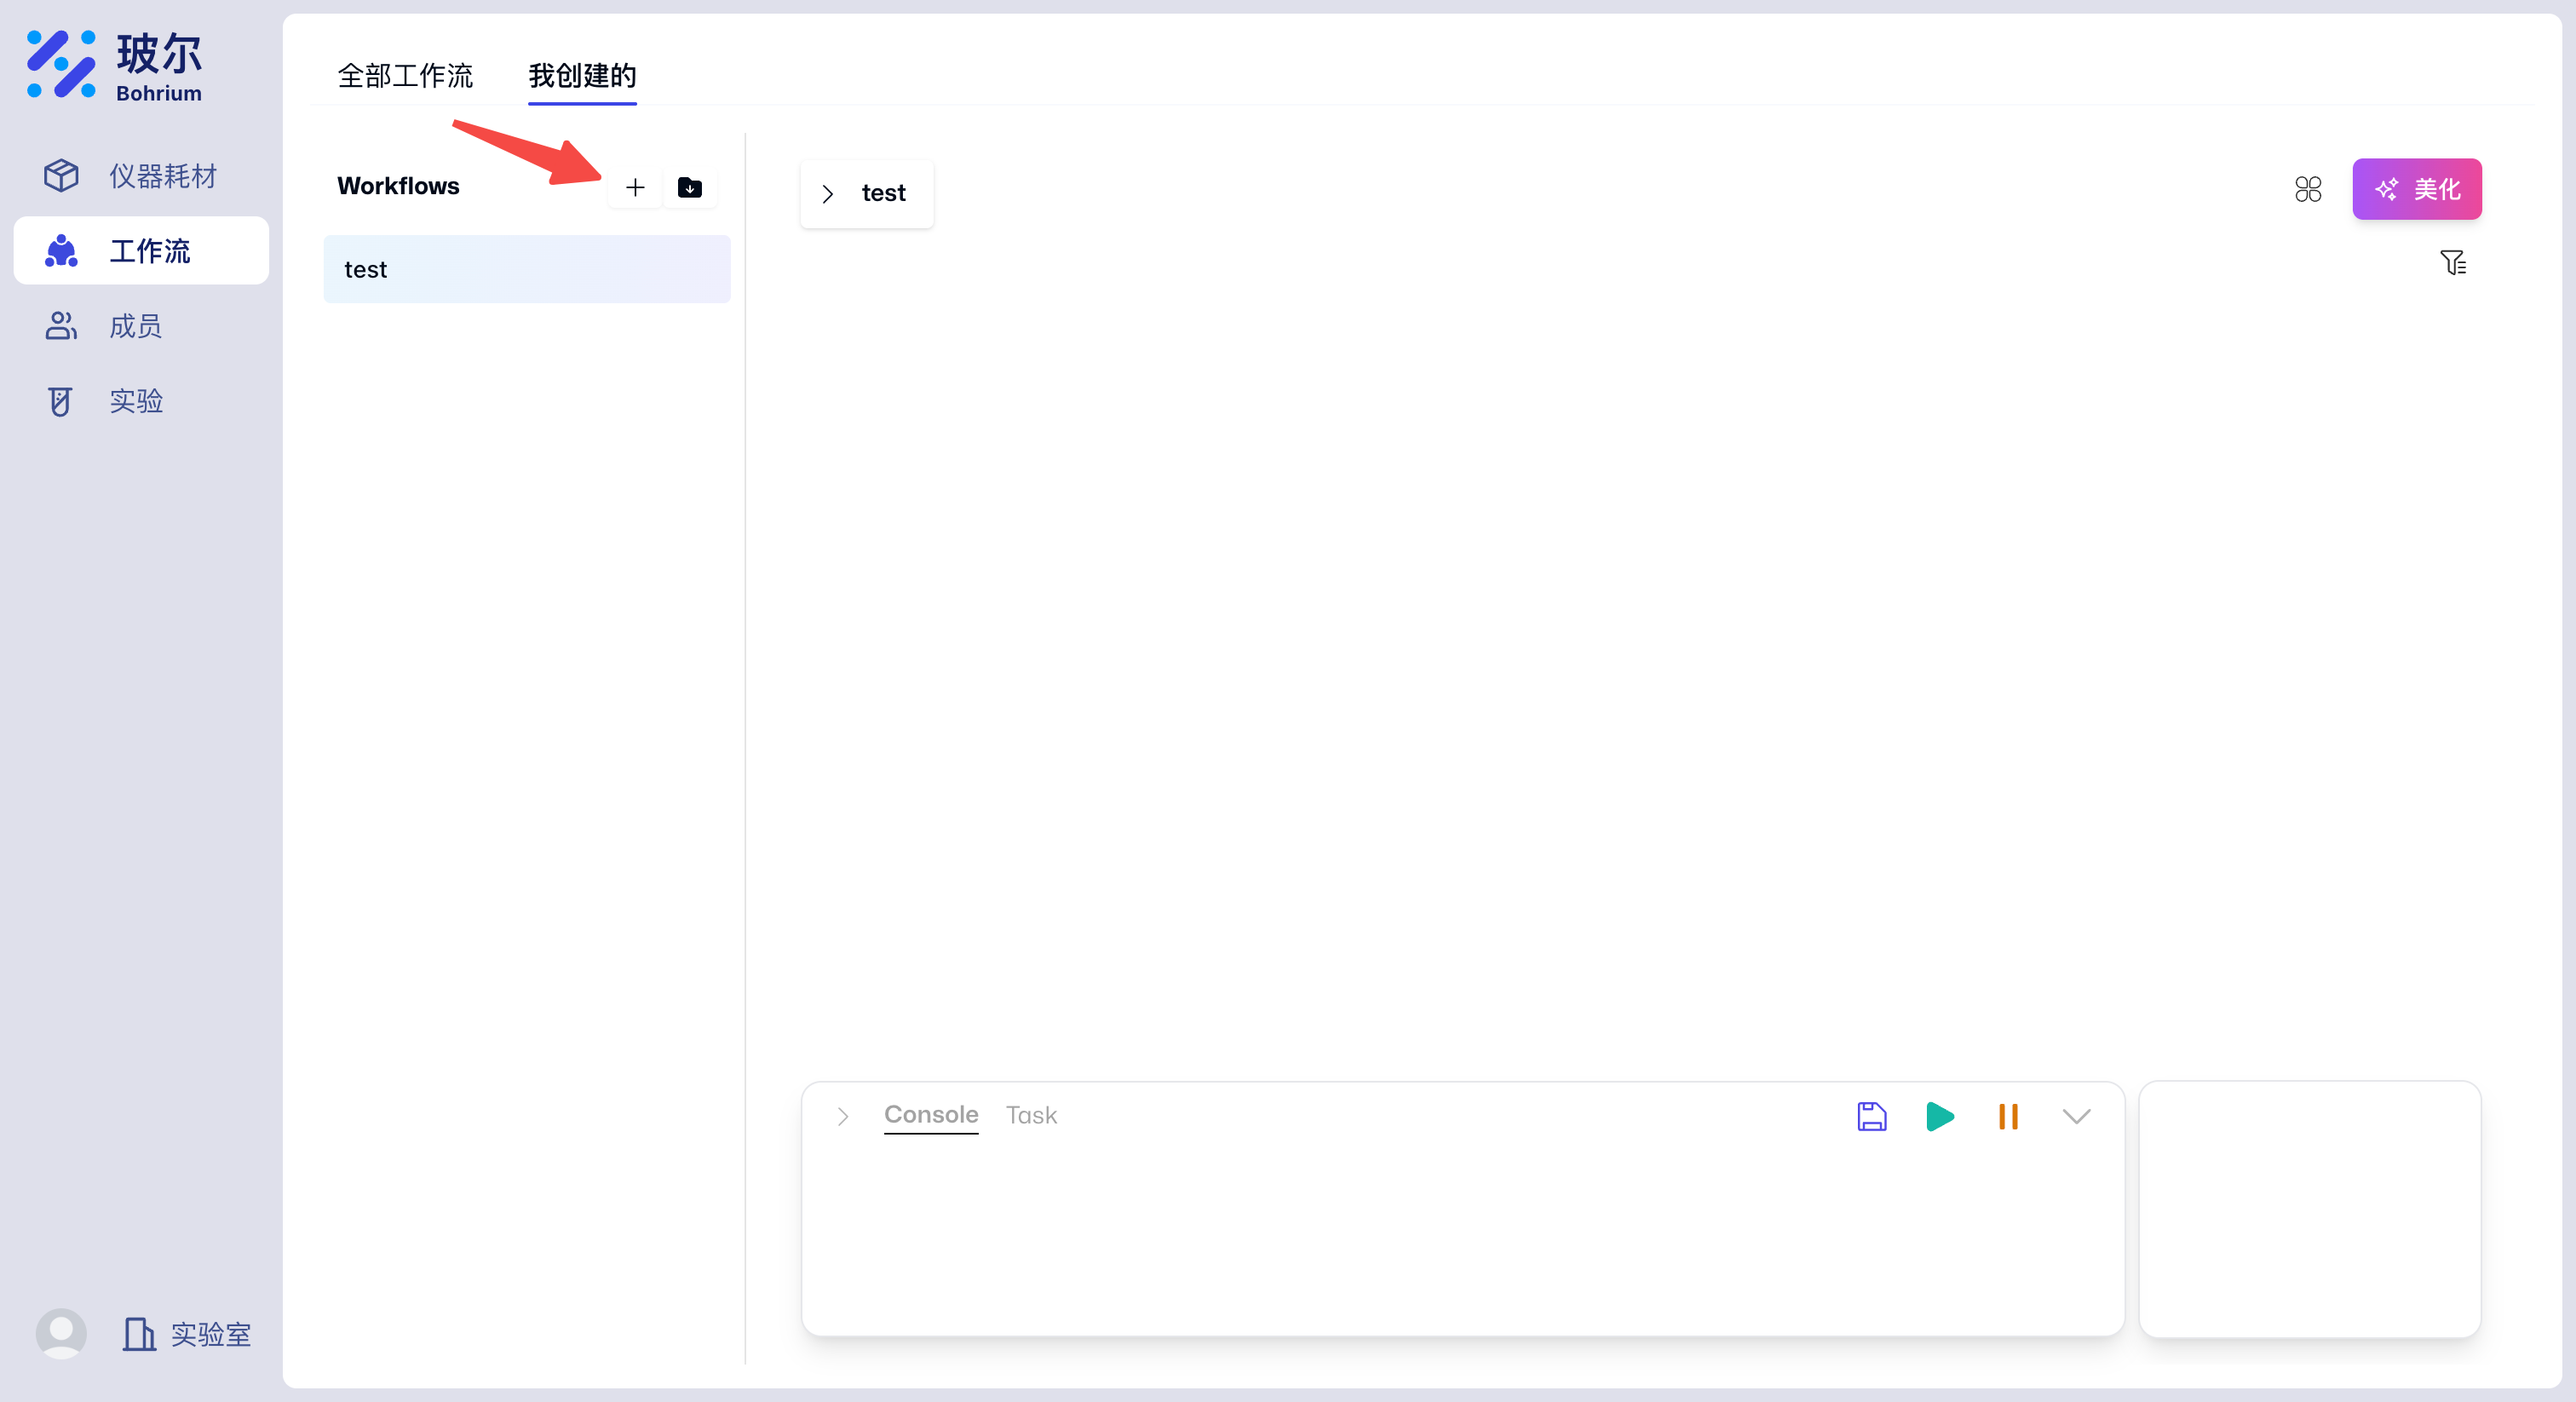
Task: Click the filter list icon
Action: click(2452, 263)
